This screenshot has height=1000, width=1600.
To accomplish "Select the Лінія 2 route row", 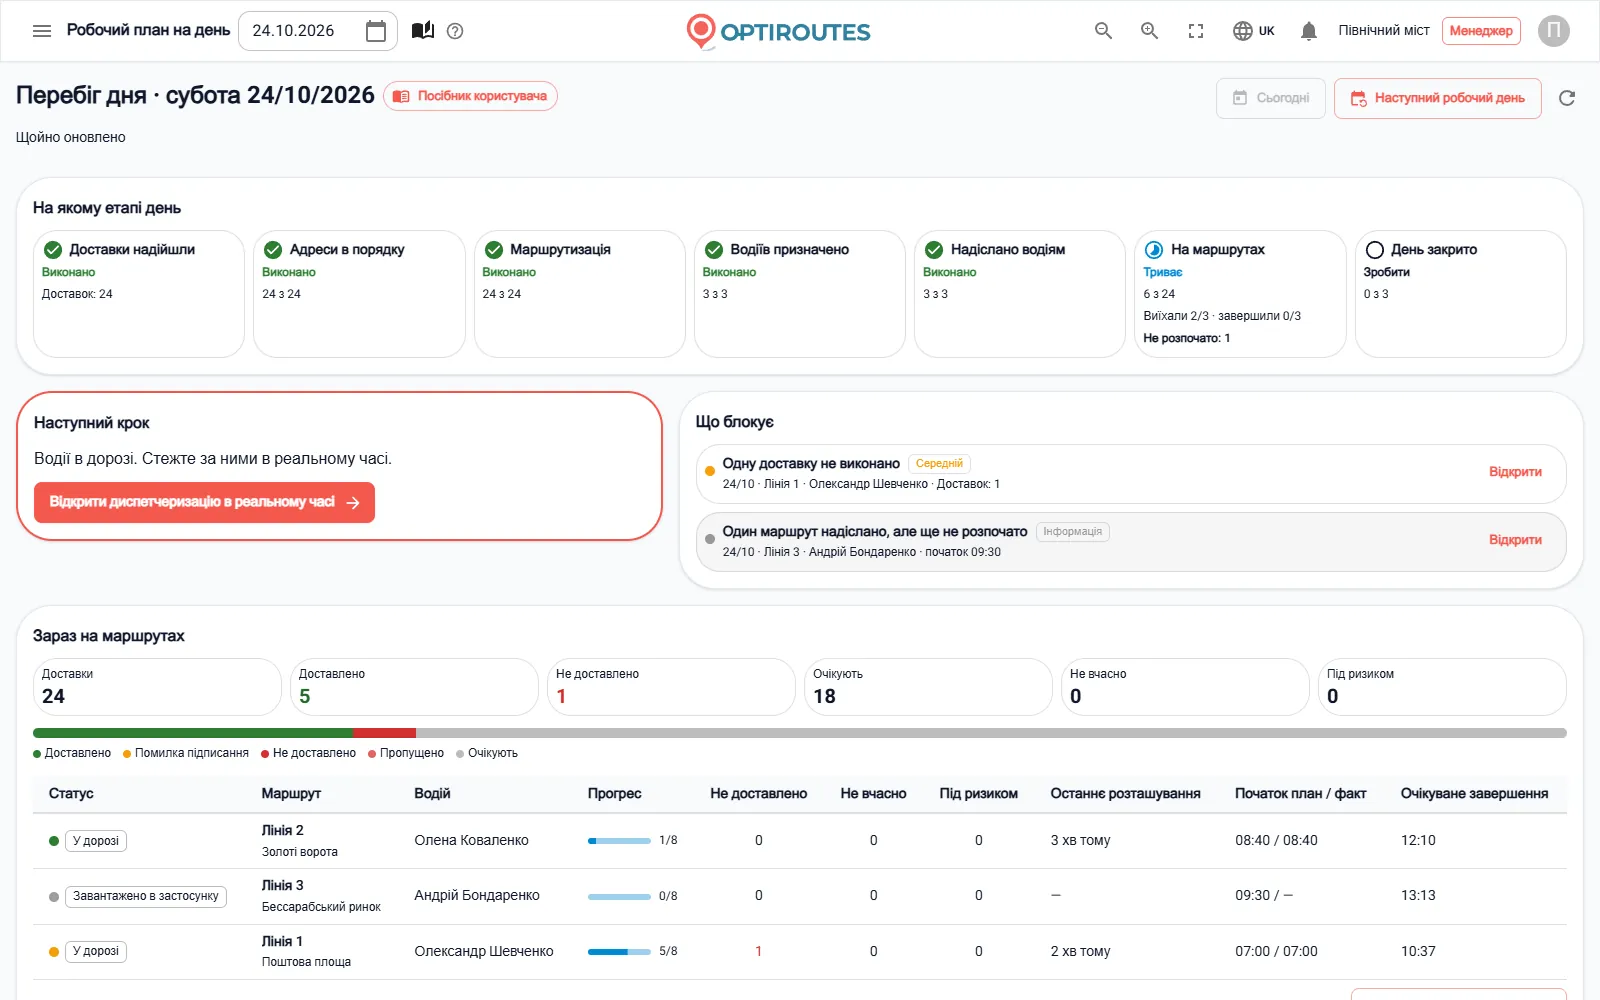I will 800,841.
